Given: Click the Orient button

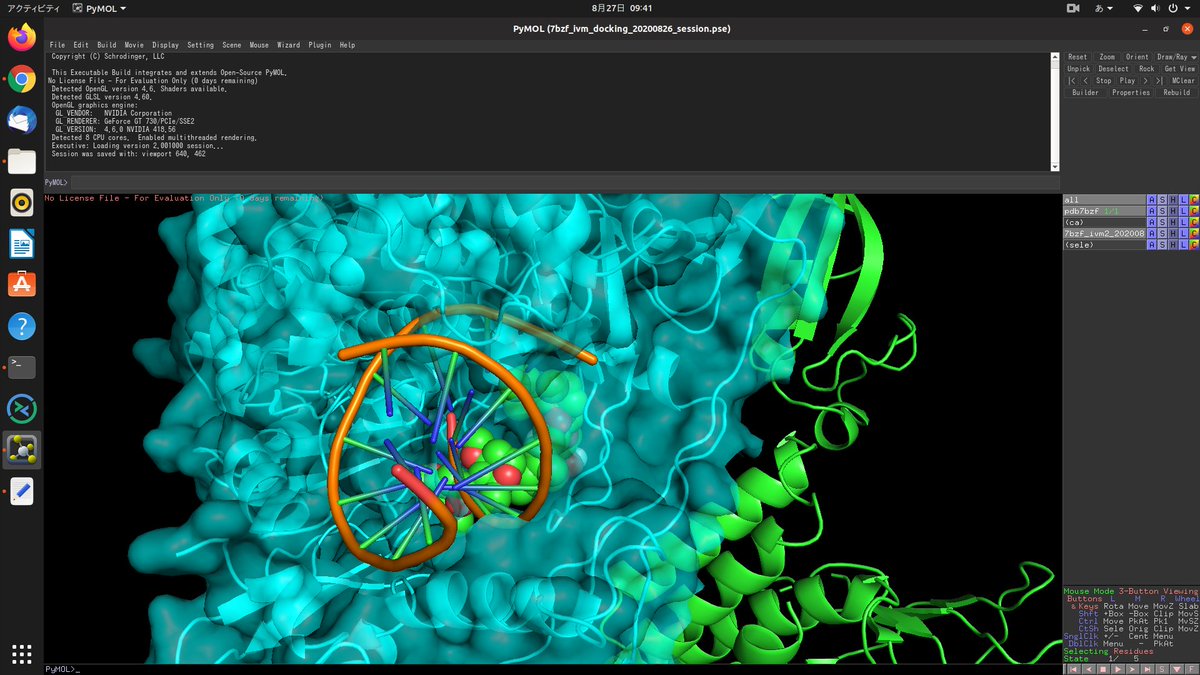Looking at the screenshot, I should click(x=1137, y=57).
